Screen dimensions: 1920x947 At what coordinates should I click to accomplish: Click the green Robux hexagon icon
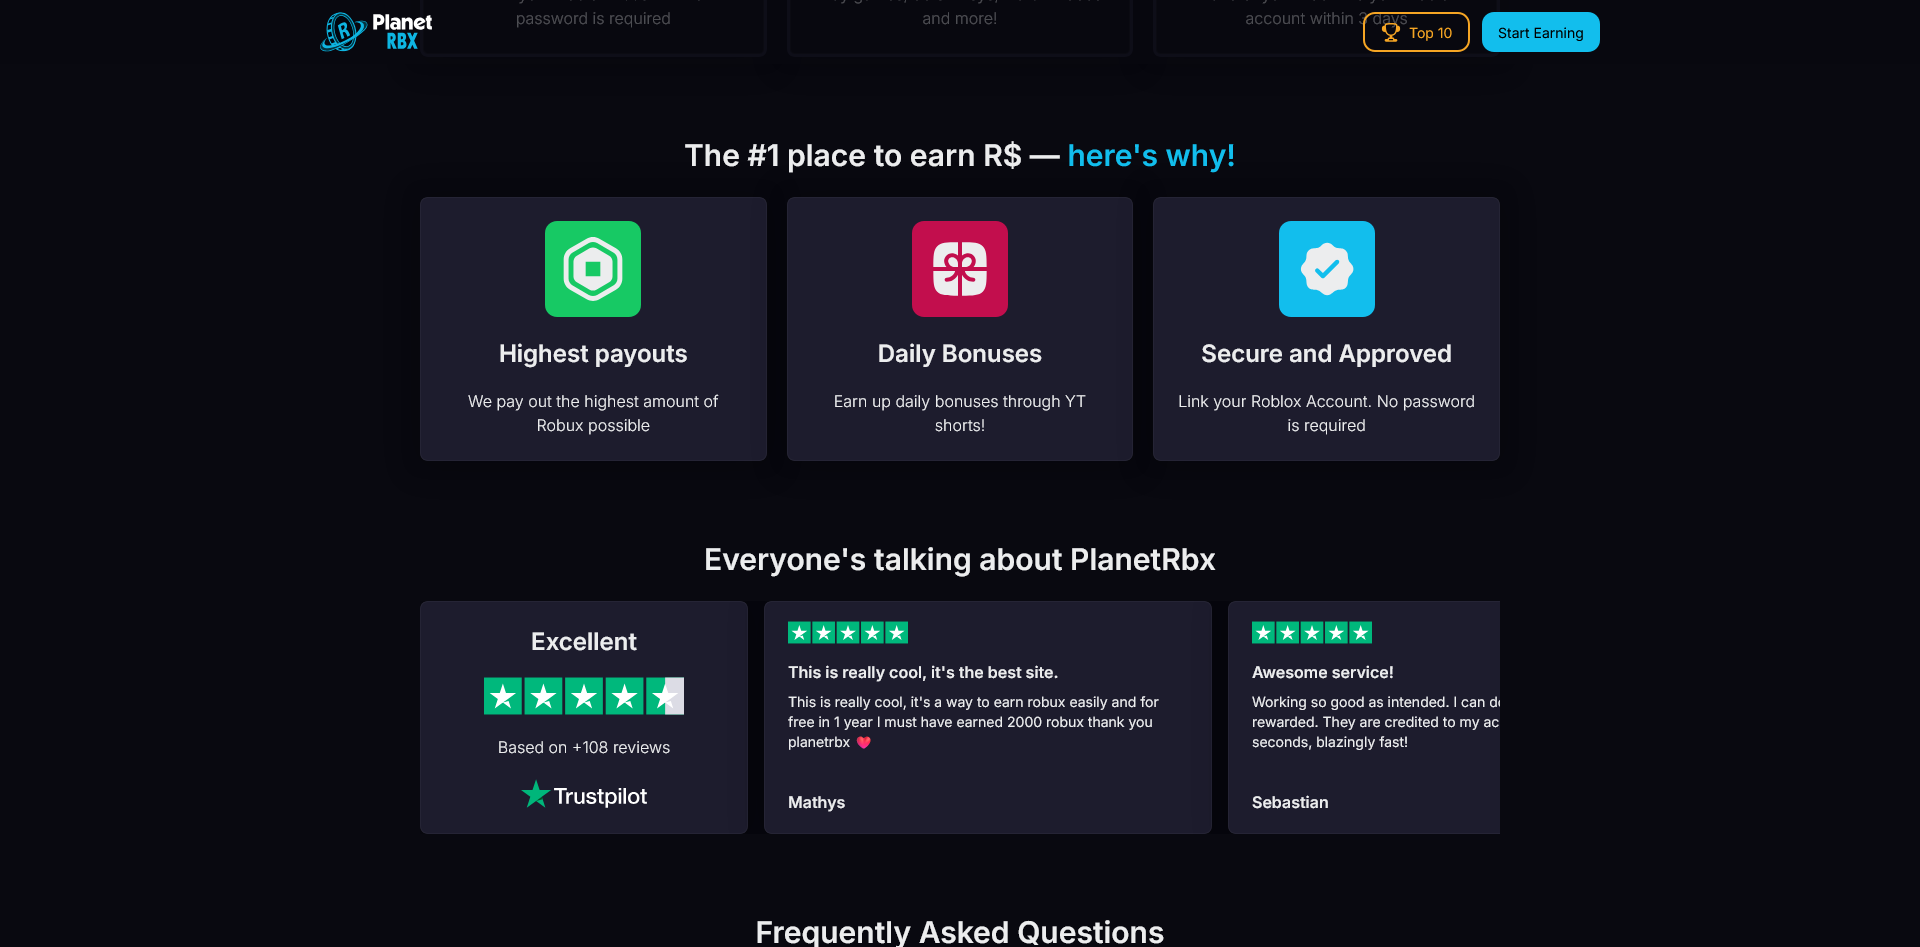(593, 269)
